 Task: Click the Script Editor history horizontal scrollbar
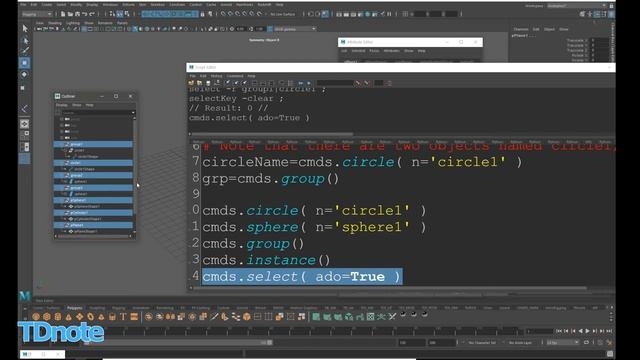coord(273,134)
